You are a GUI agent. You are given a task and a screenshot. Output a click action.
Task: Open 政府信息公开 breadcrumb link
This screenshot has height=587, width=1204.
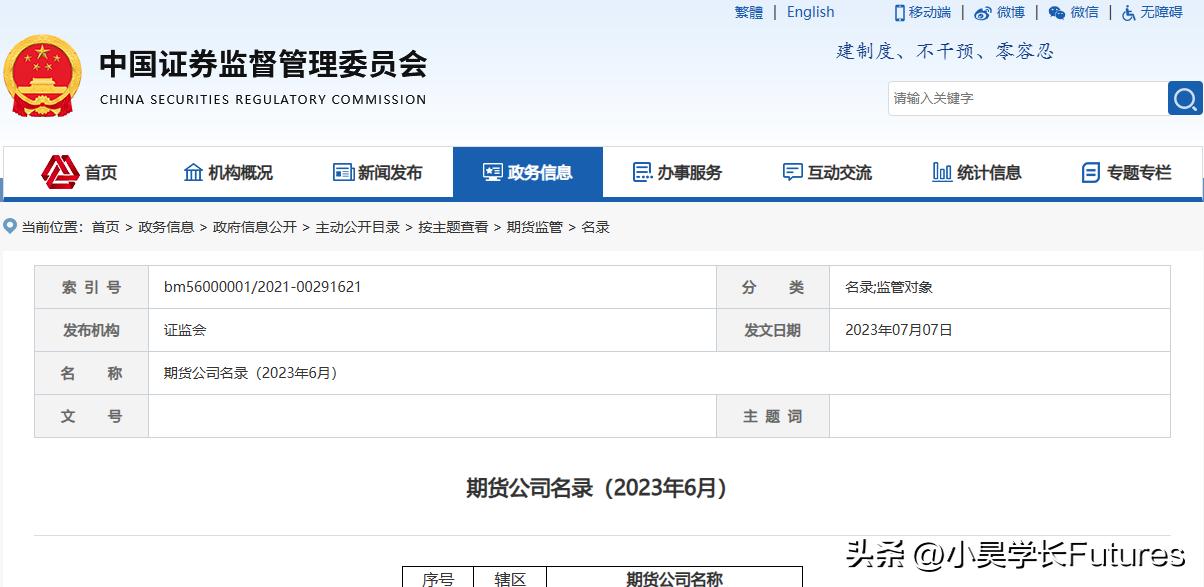coord(256,227)
